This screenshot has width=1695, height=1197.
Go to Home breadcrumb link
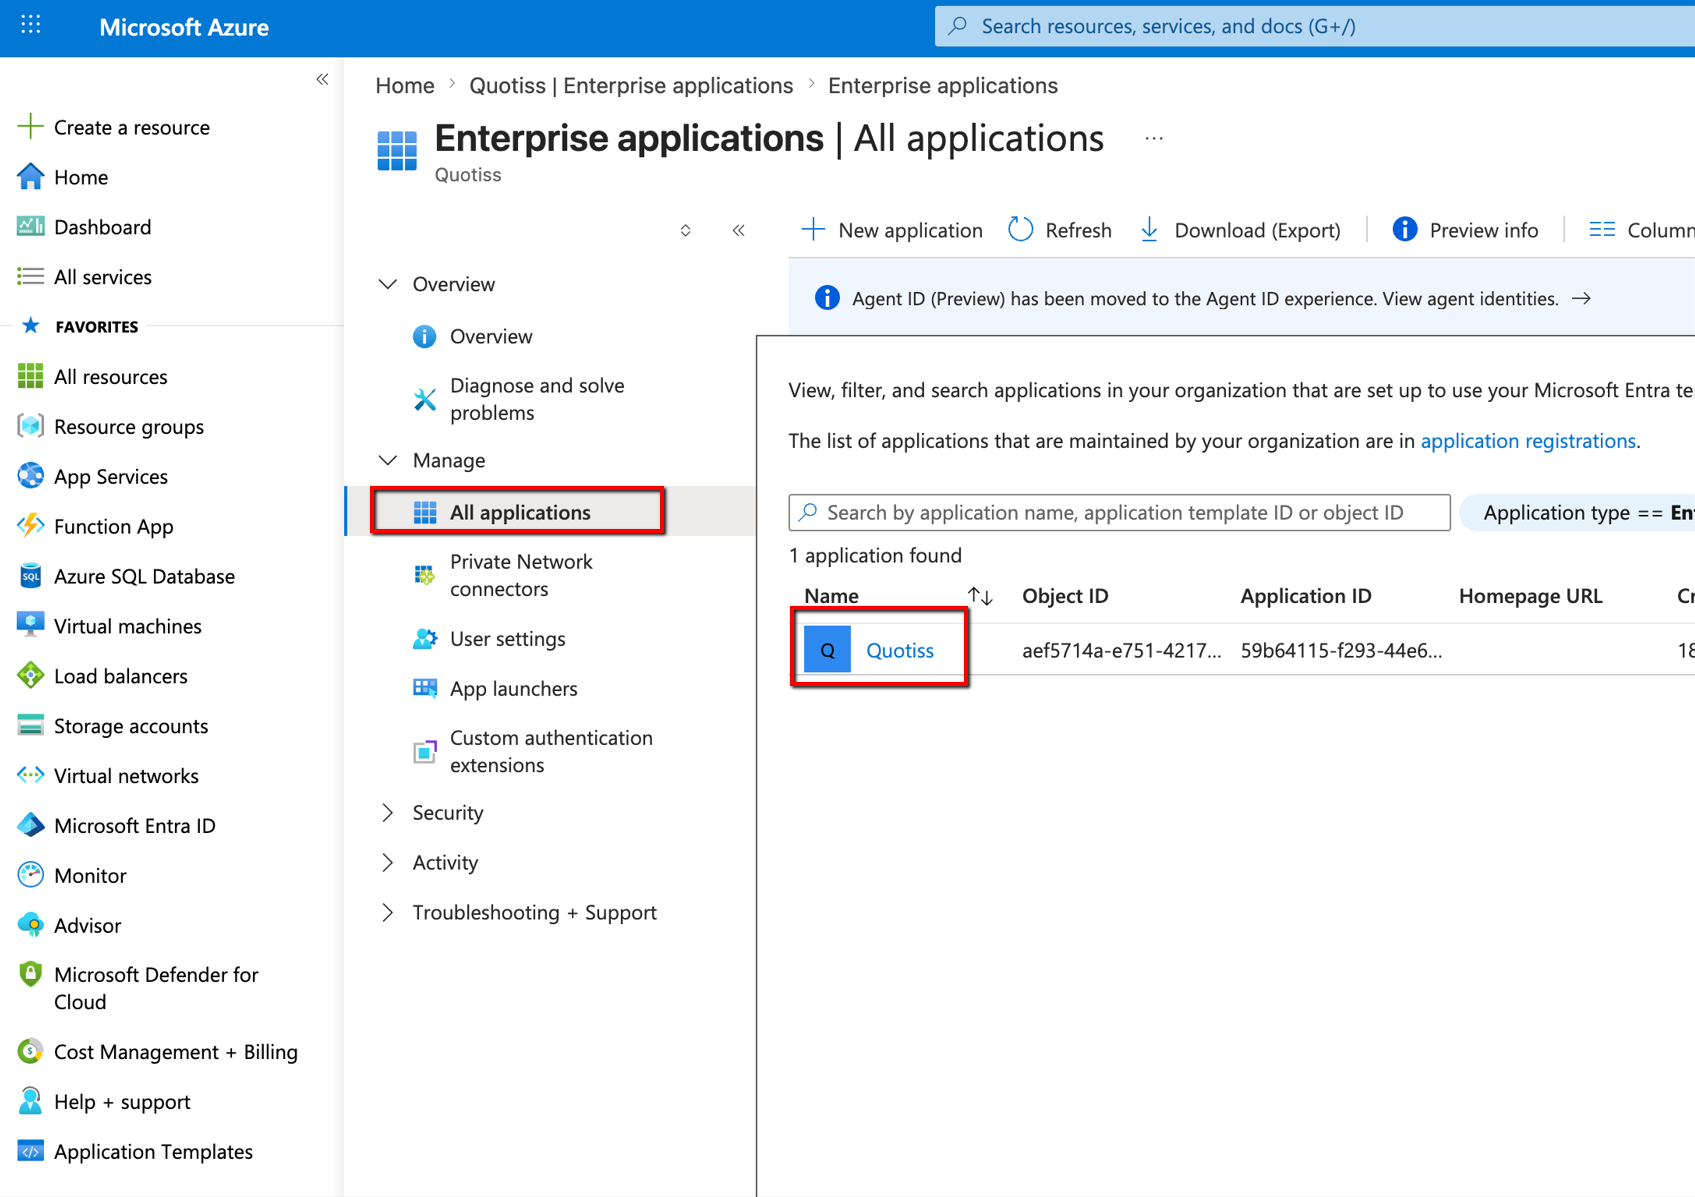(x=405, y=86)
